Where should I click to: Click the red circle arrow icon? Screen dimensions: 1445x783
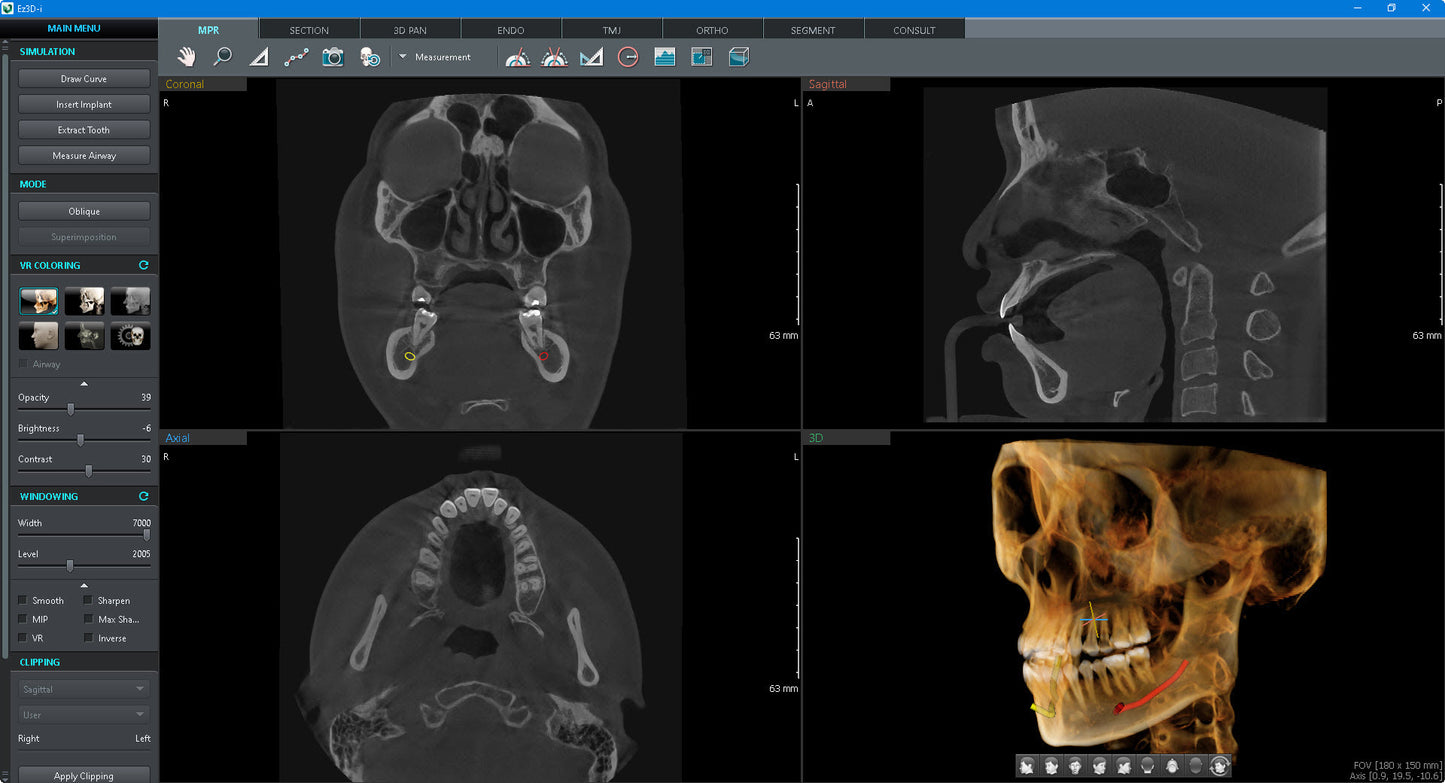(x=628, y=57)
